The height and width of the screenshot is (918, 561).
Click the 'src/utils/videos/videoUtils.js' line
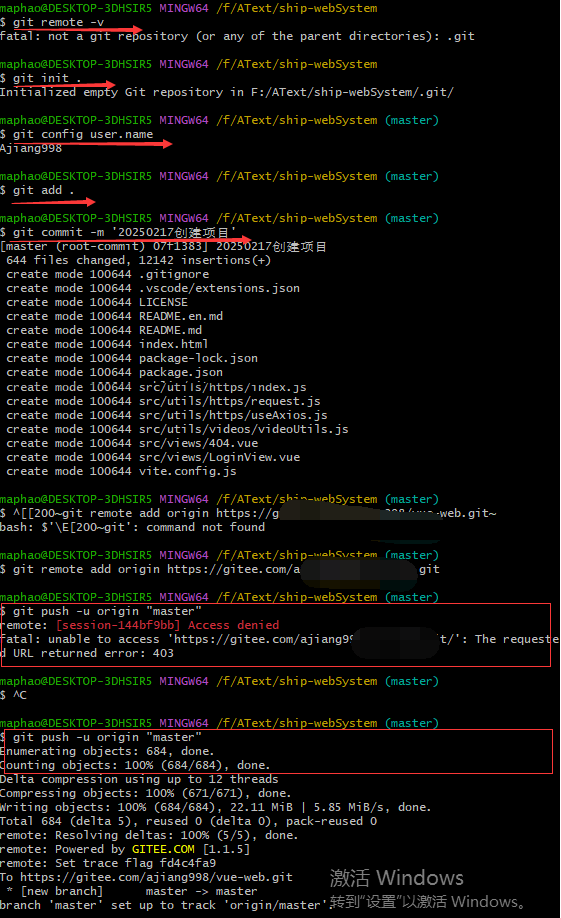coord(177,430)
